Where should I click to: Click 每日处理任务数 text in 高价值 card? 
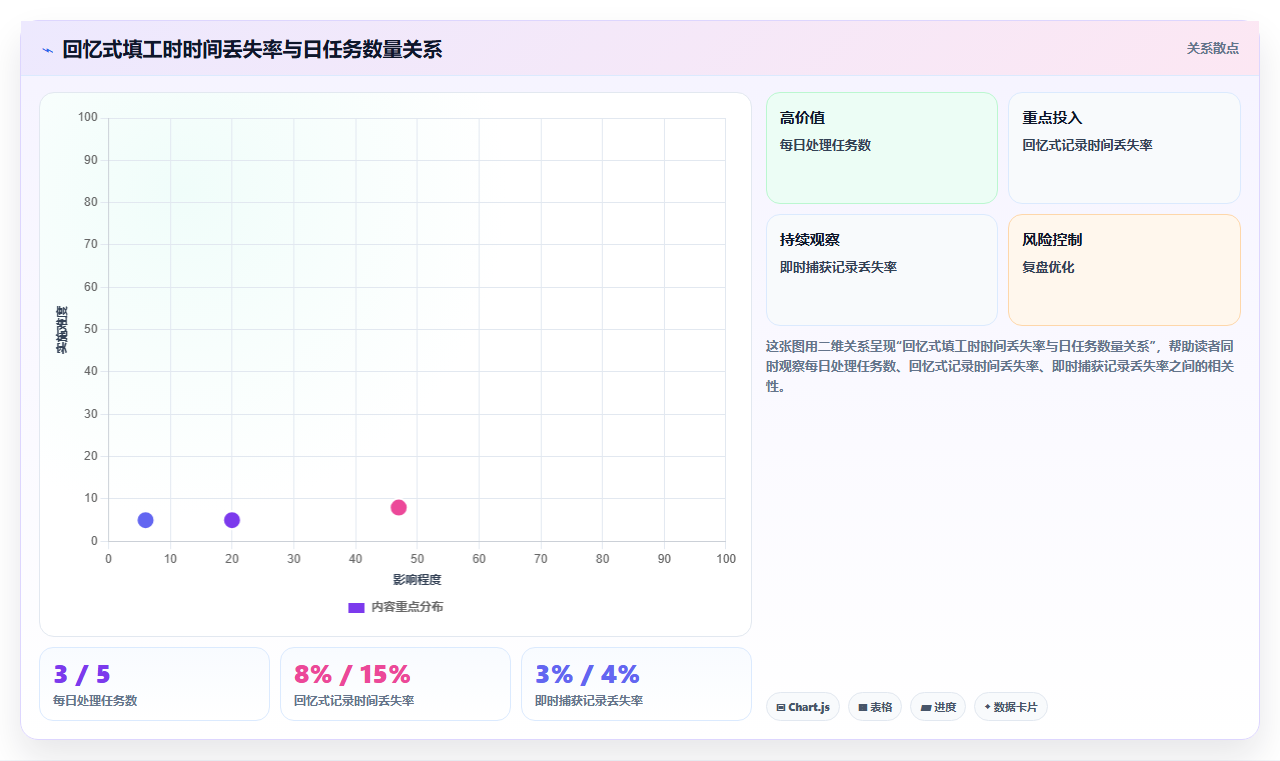(x=825, y=145)
